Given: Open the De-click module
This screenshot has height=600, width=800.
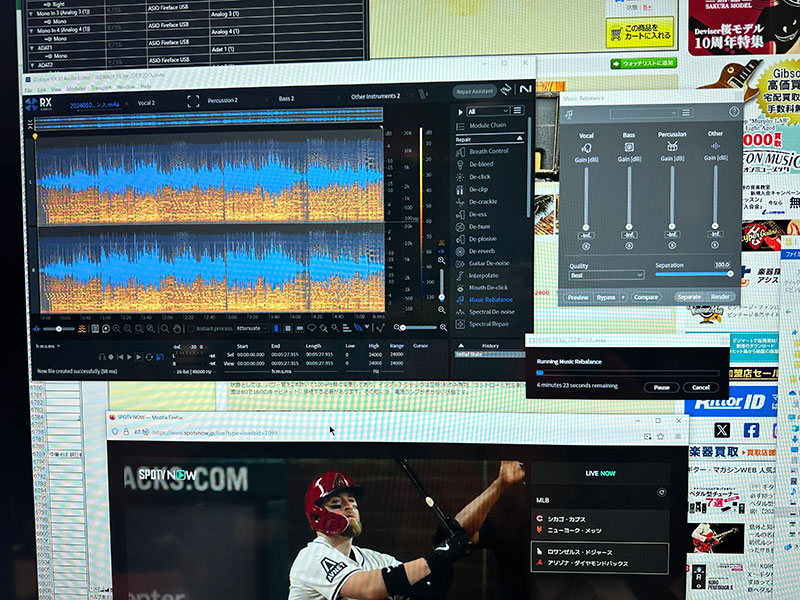Looking at the screenshot, I should click(x=473, y=177).
